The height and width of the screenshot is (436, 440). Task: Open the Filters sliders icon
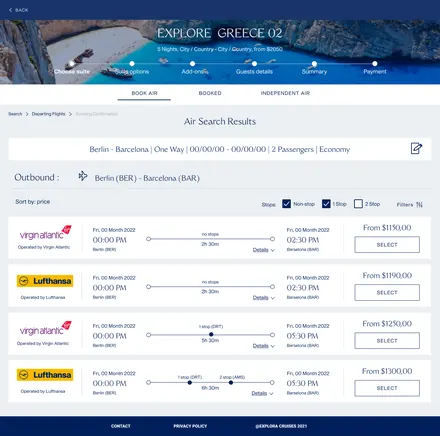point(419,205)
